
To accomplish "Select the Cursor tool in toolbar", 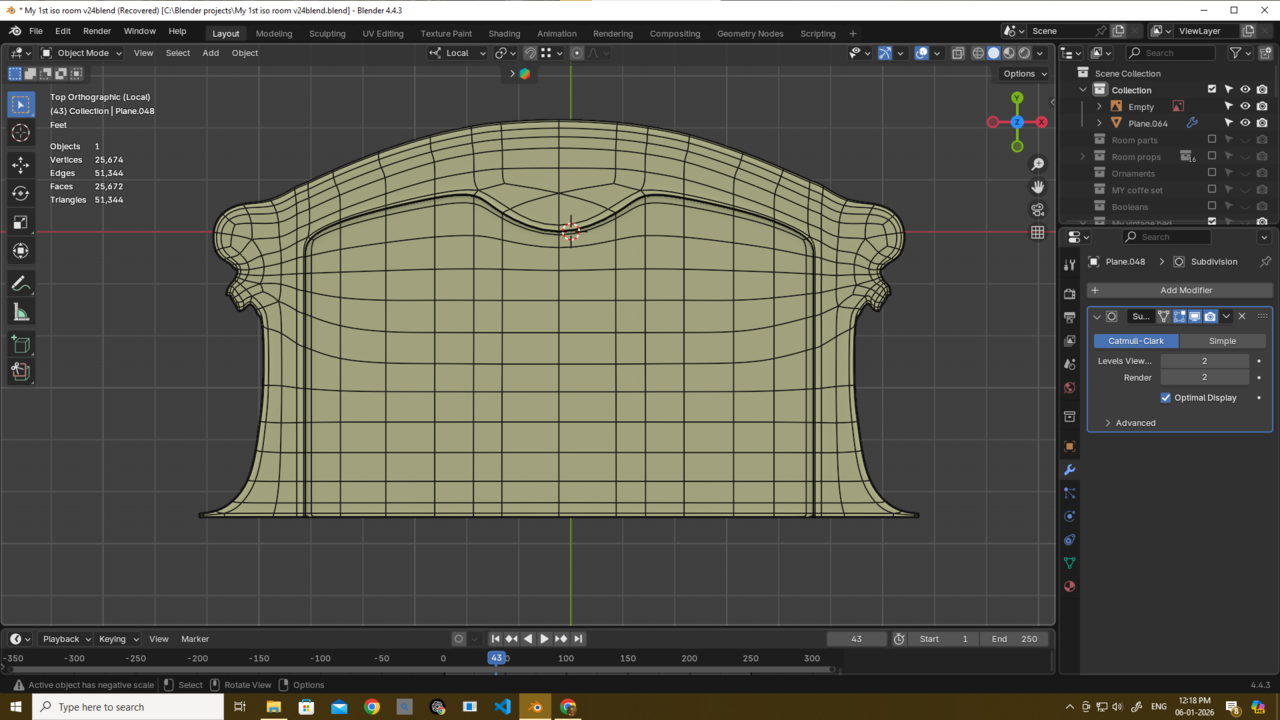I will [x=20, y=133].
